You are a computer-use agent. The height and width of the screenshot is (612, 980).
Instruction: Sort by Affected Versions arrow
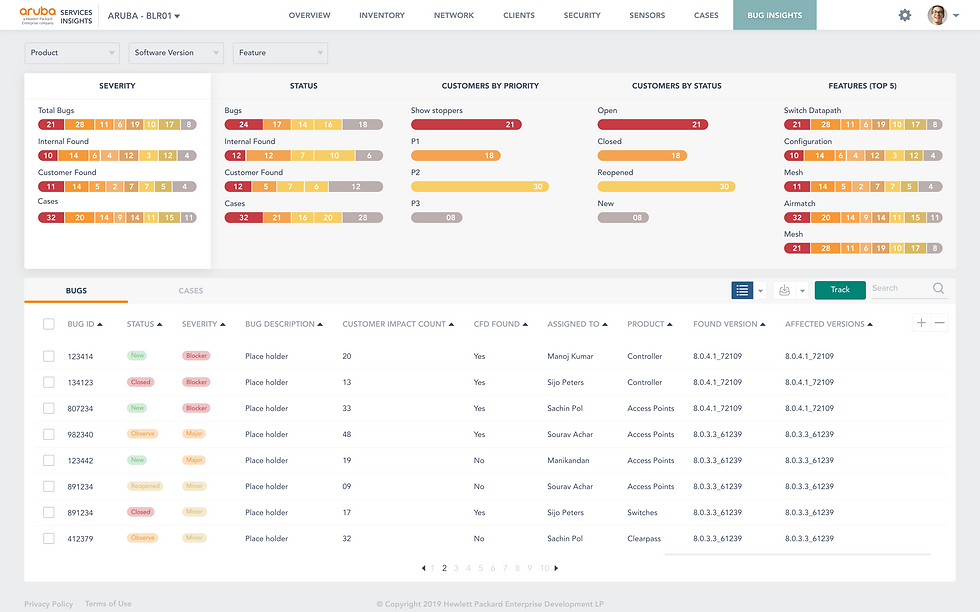870,324
